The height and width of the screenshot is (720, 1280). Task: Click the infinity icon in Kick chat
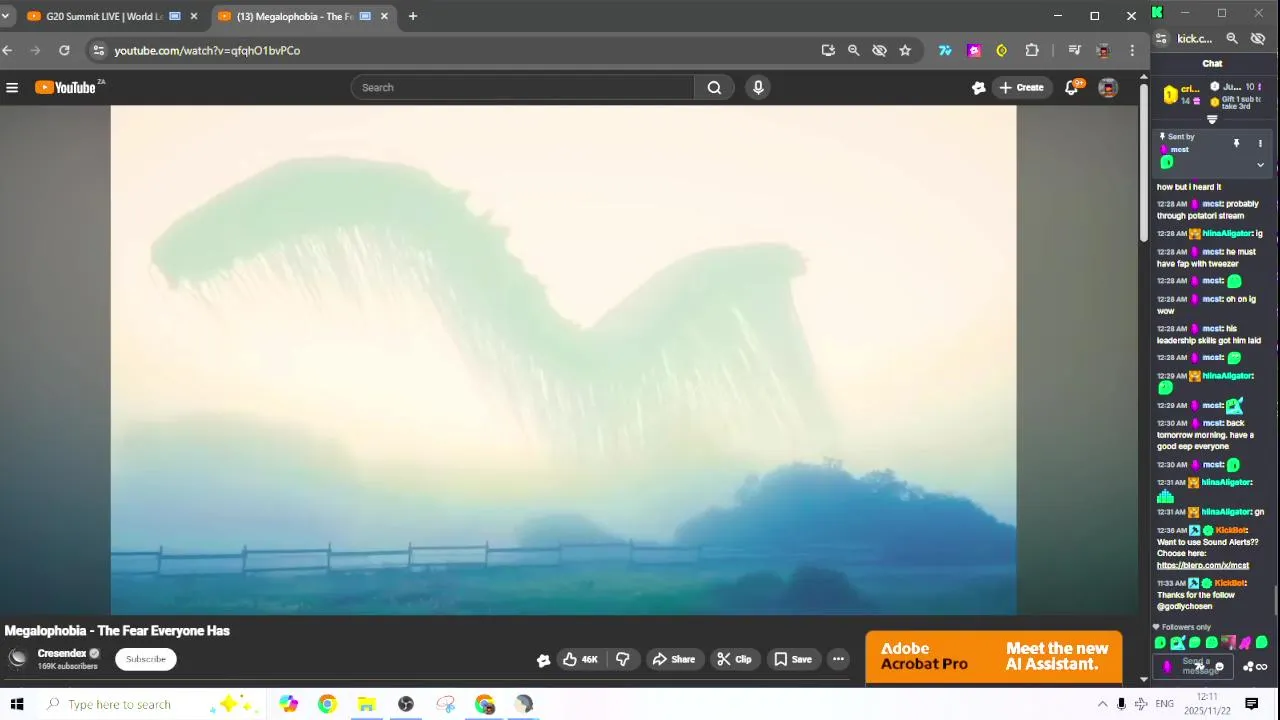pos(1261,667)
